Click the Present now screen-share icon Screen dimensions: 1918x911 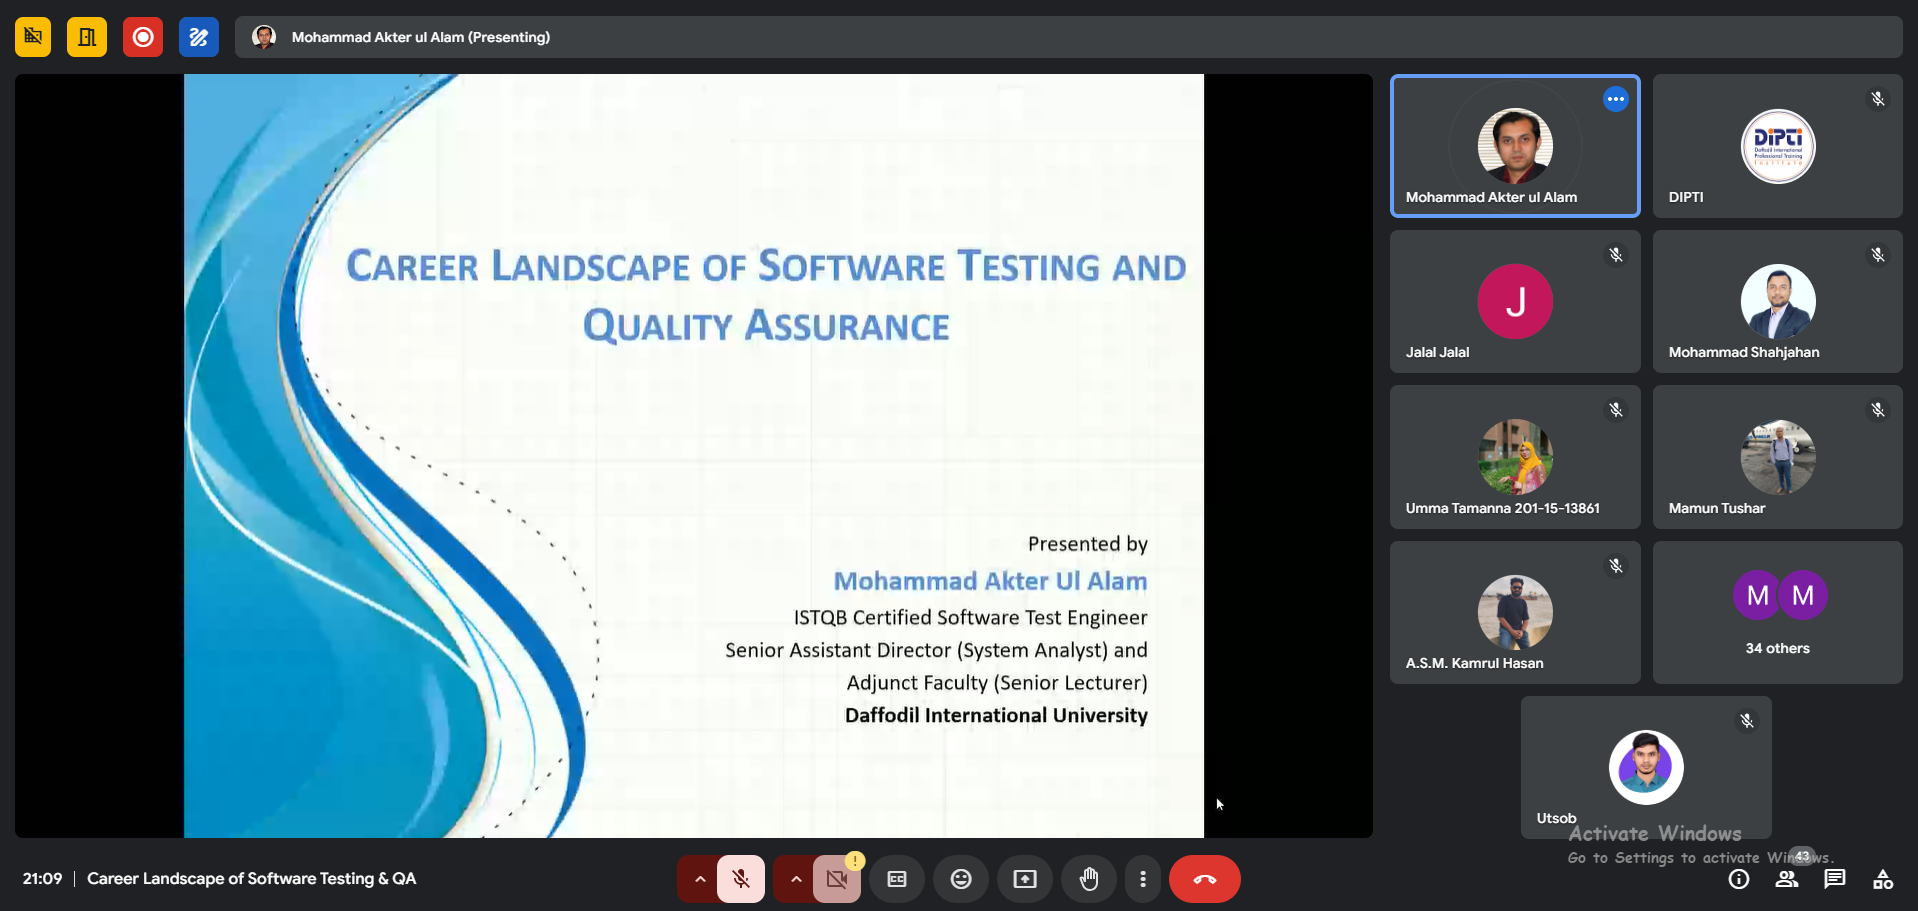1025,879
